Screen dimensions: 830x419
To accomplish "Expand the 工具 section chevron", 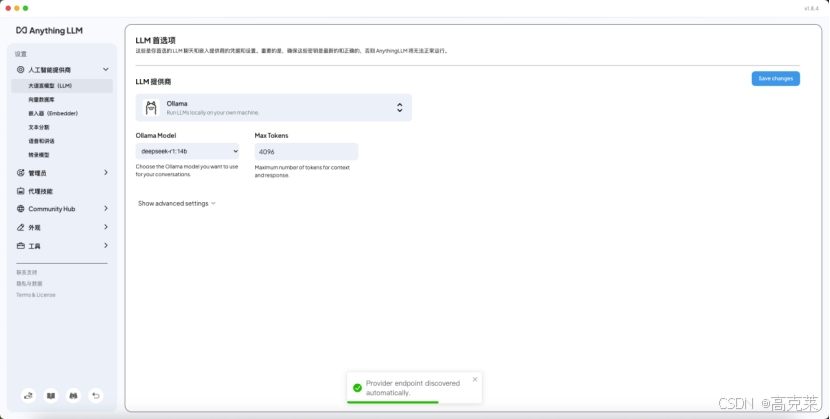I will point(106,245).
